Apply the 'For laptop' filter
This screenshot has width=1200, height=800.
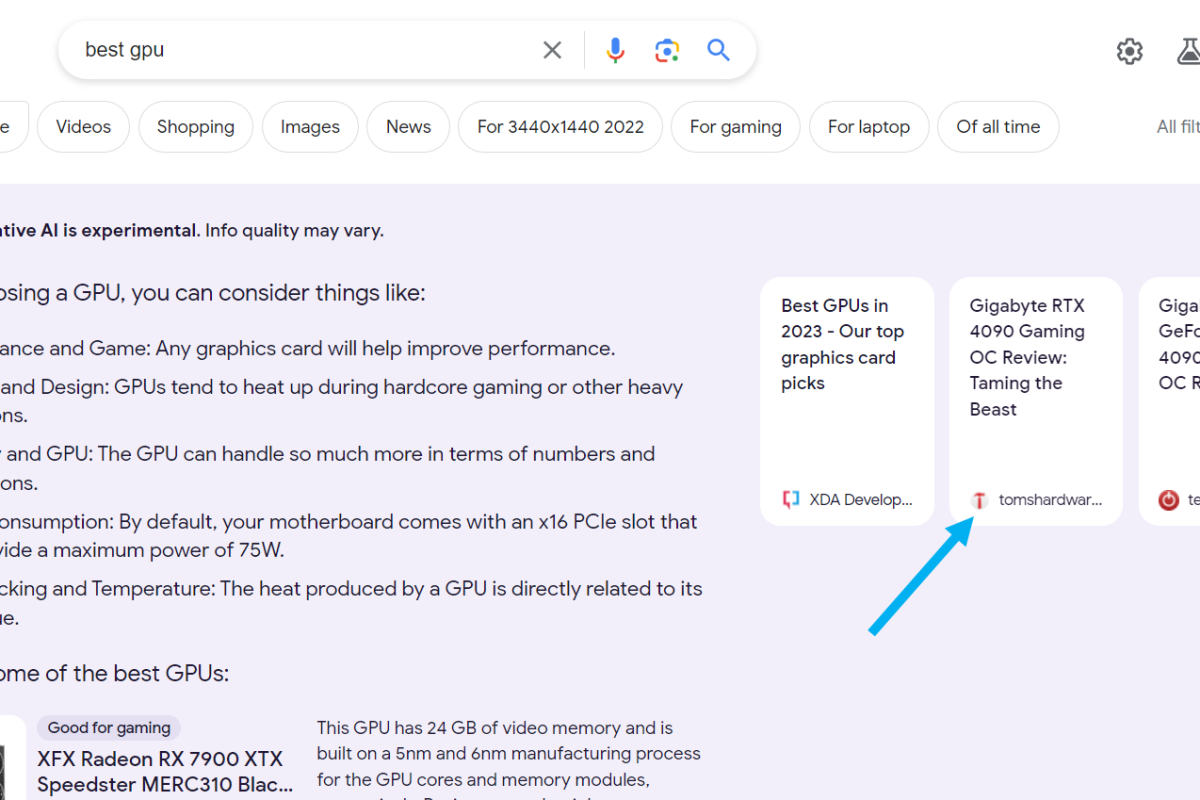(869, 127)
